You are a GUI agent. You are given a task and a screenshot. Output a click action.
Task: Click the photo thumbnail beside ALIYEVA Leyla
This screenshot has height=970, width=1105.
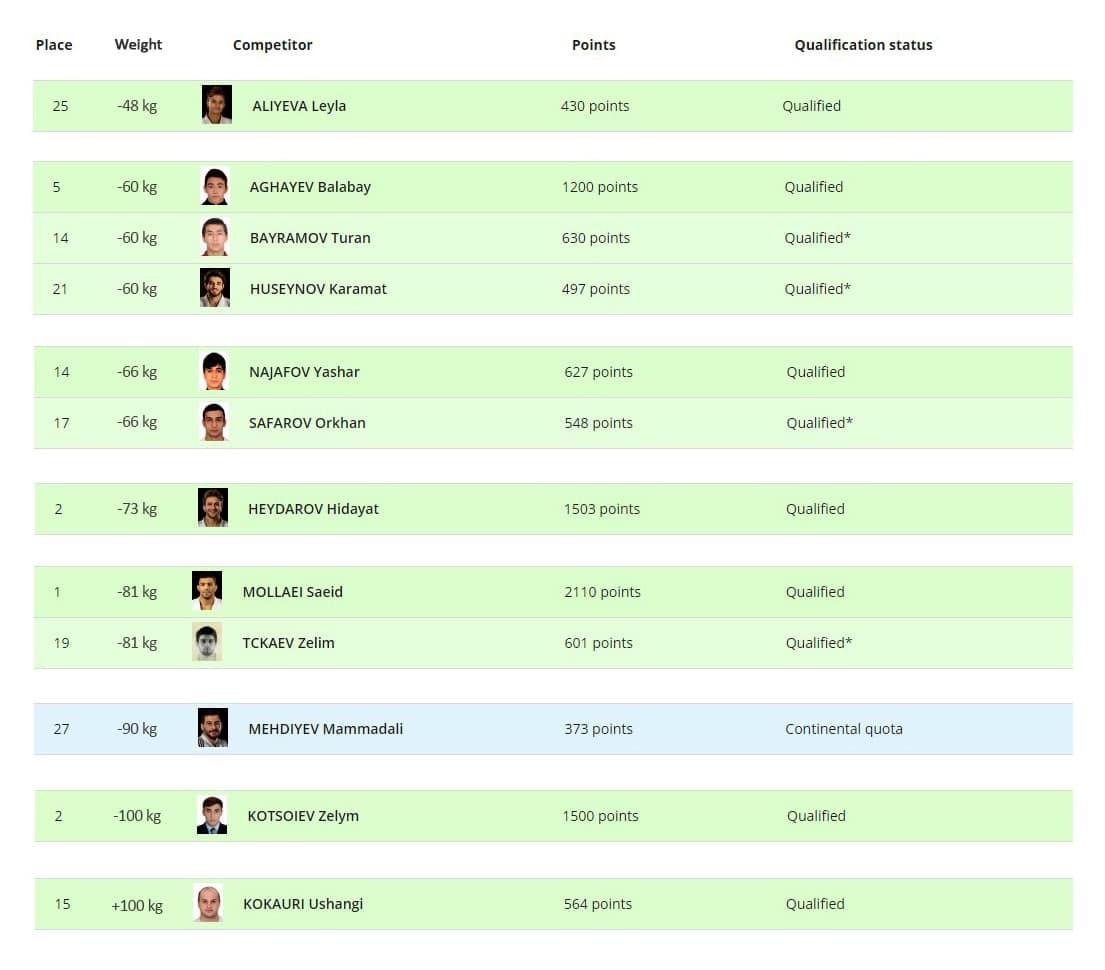click(216, 105)
